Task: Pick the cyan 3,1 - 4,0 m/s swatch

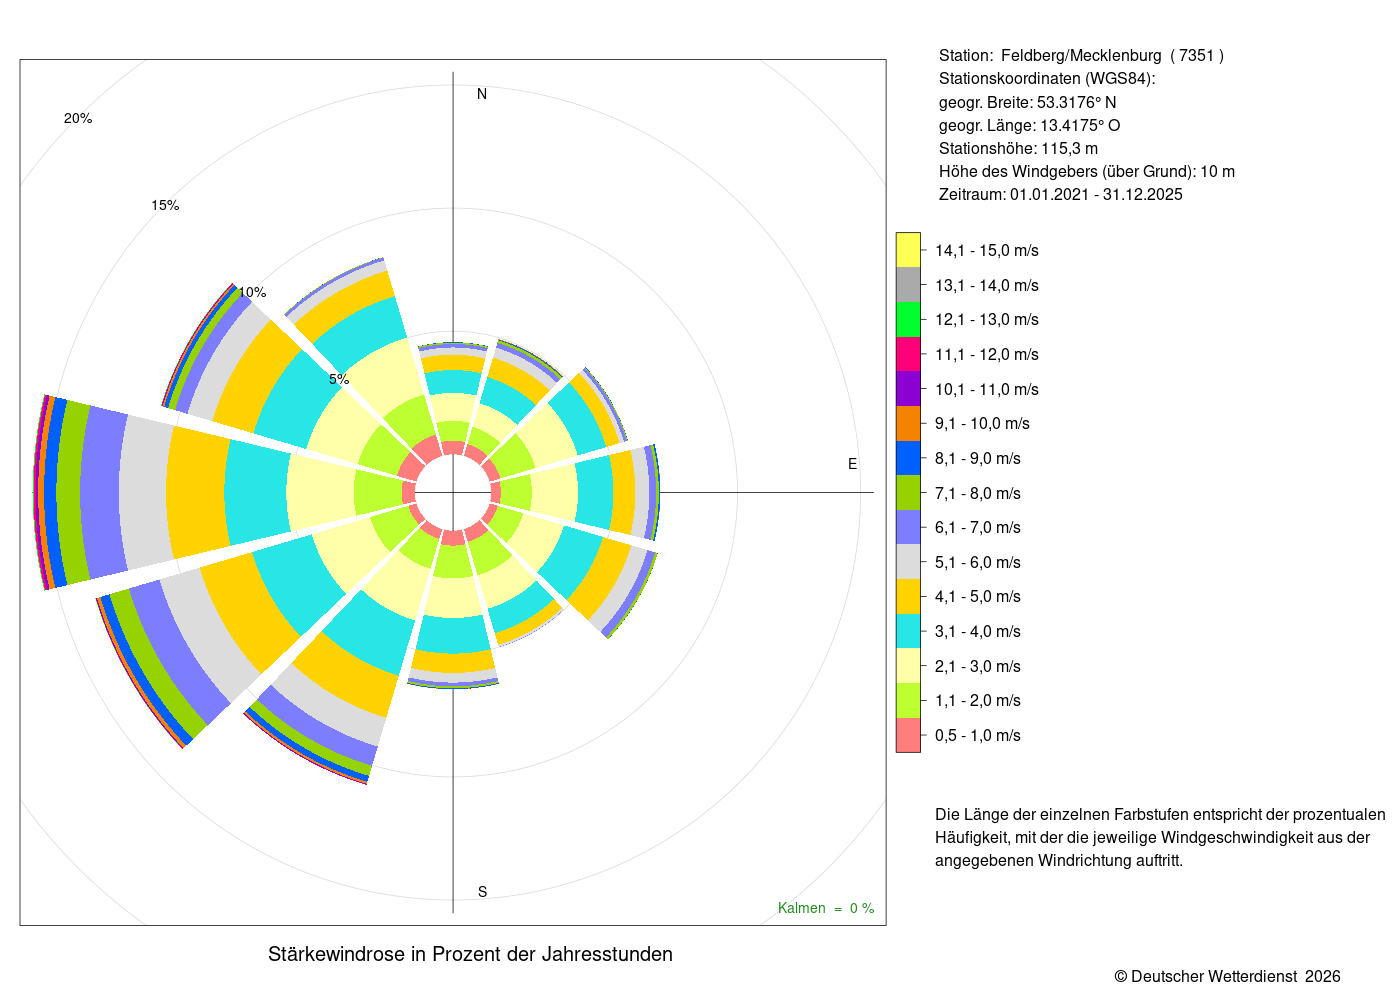Action: [x=908, y=631]
